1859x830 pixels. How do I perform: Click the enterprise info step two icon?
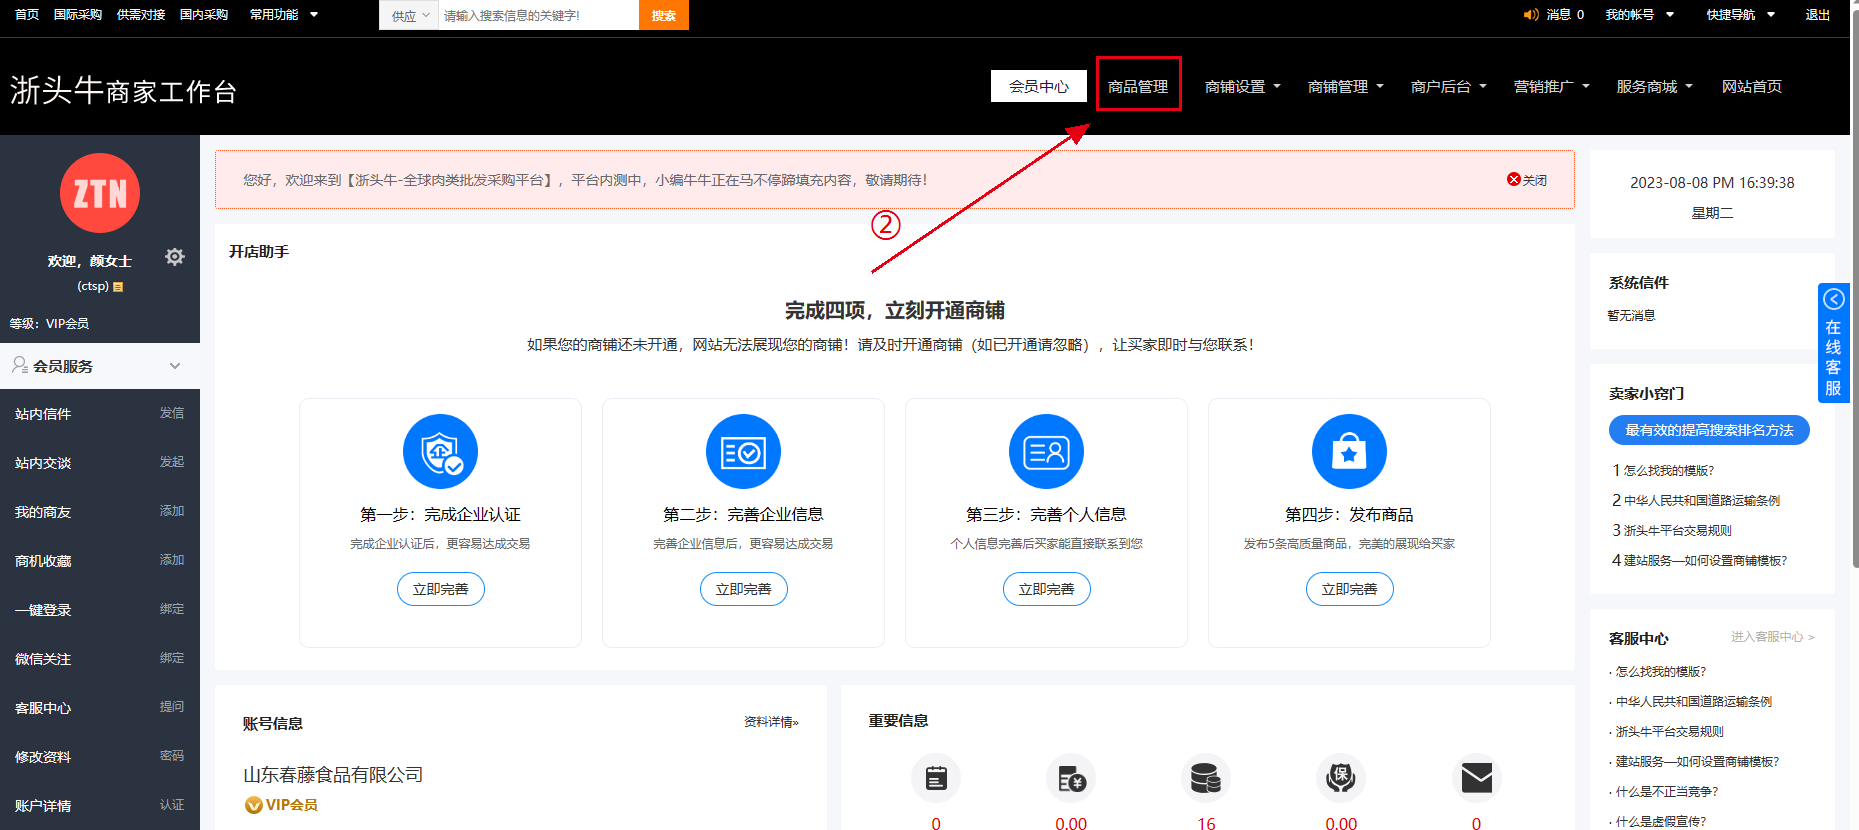(743, 452)
